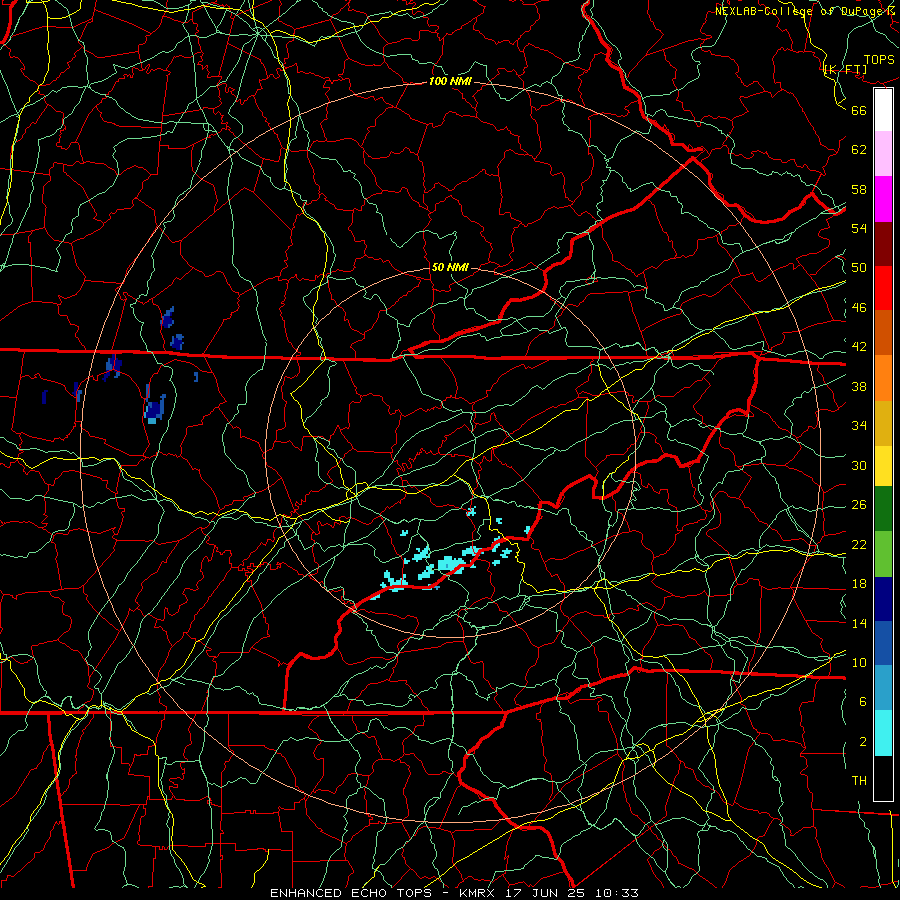Click the cyan legend swatch near 2
The width and height of the screenshot is (900, 900).
point(883,733)
